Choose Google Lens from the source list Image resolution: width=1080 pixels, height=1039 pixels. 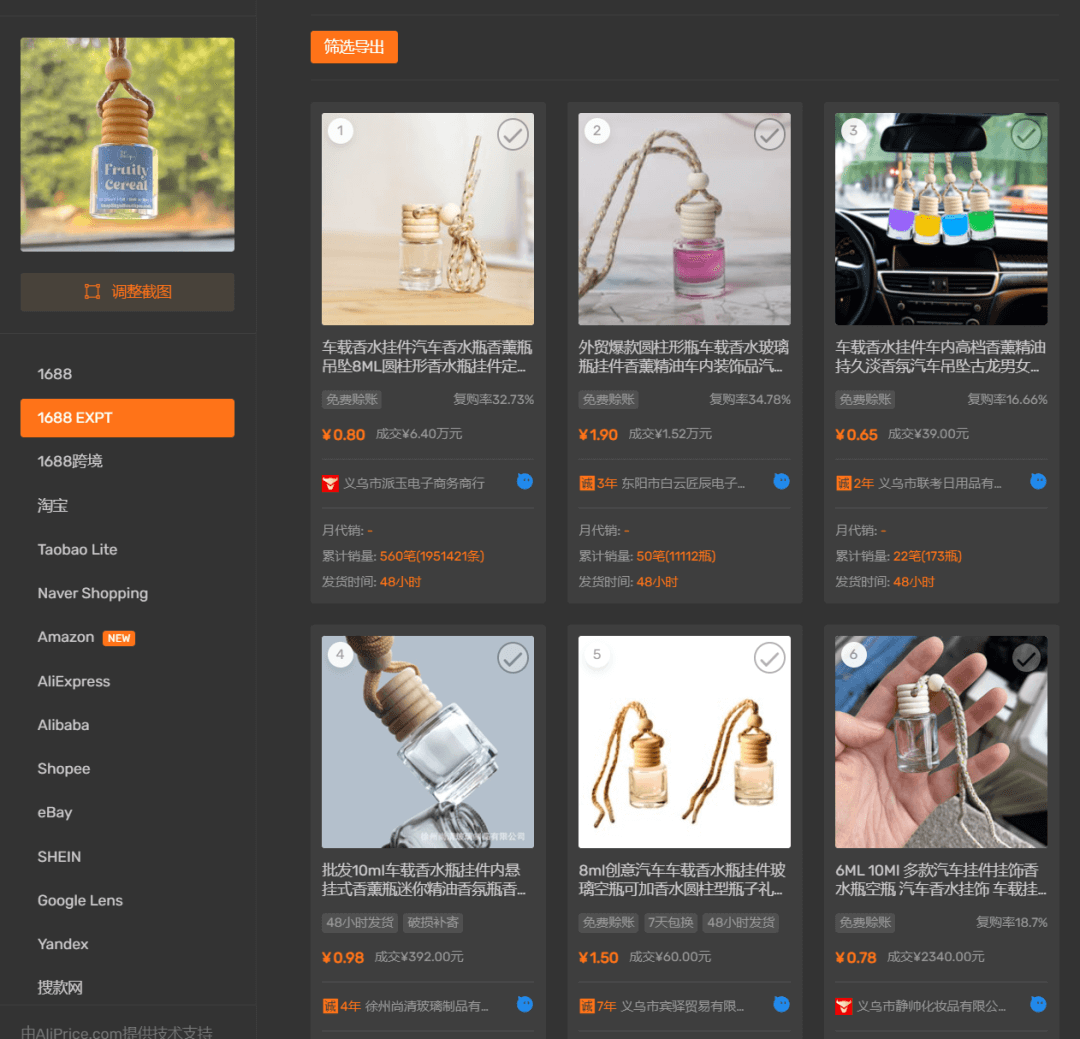[80, 900]
